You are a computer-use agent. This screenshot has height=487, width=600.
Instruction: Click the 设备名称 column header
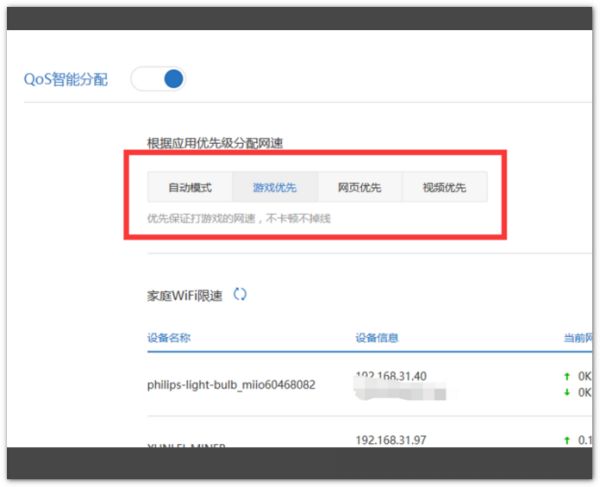[169, 338]
